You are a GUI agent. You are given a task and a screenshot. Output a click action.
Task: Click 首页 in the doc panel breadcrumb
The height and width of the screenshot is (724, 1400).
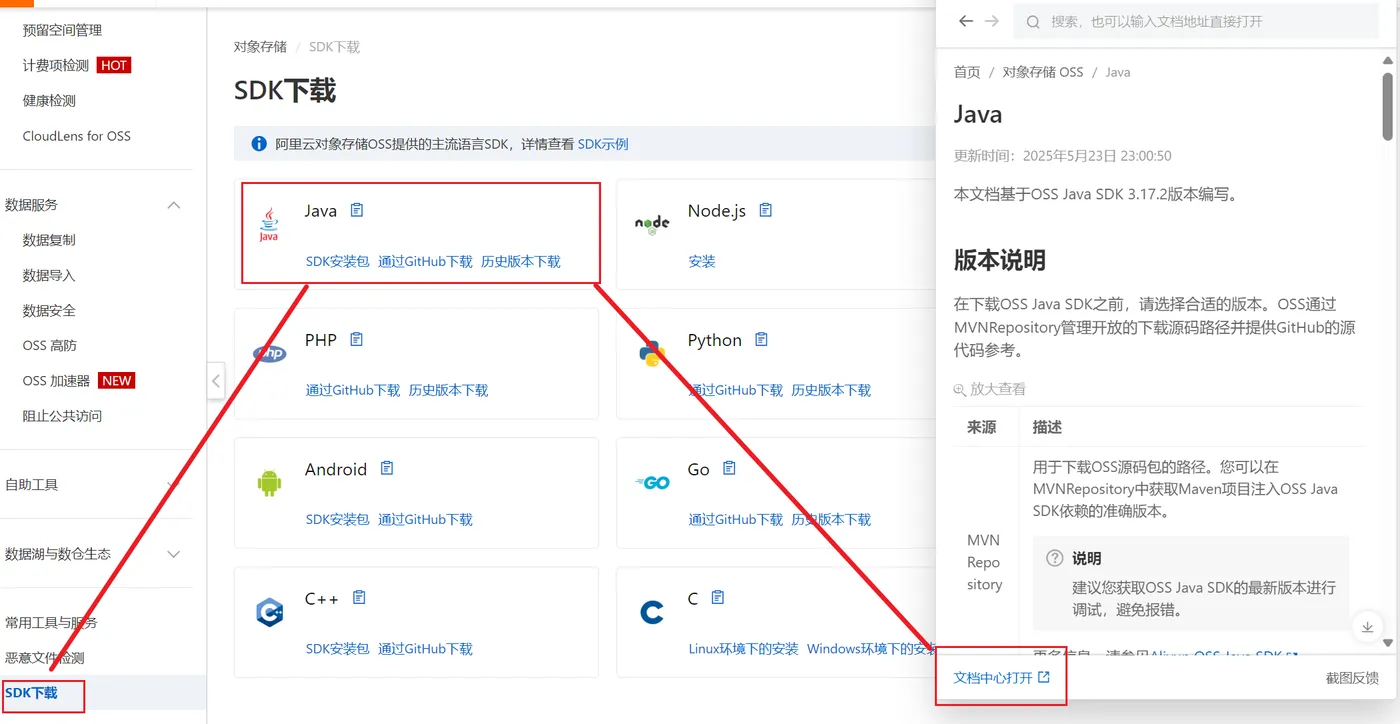967,72
